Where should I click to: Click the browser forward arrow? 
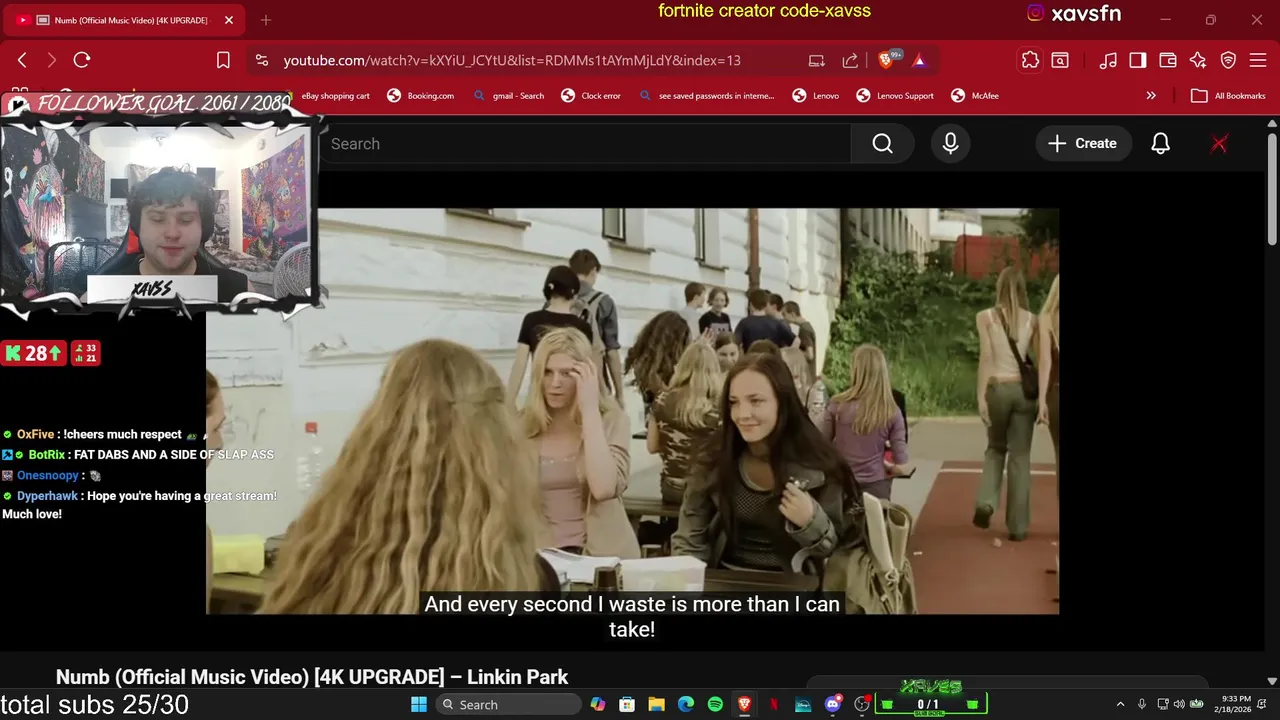coord(52,60)
